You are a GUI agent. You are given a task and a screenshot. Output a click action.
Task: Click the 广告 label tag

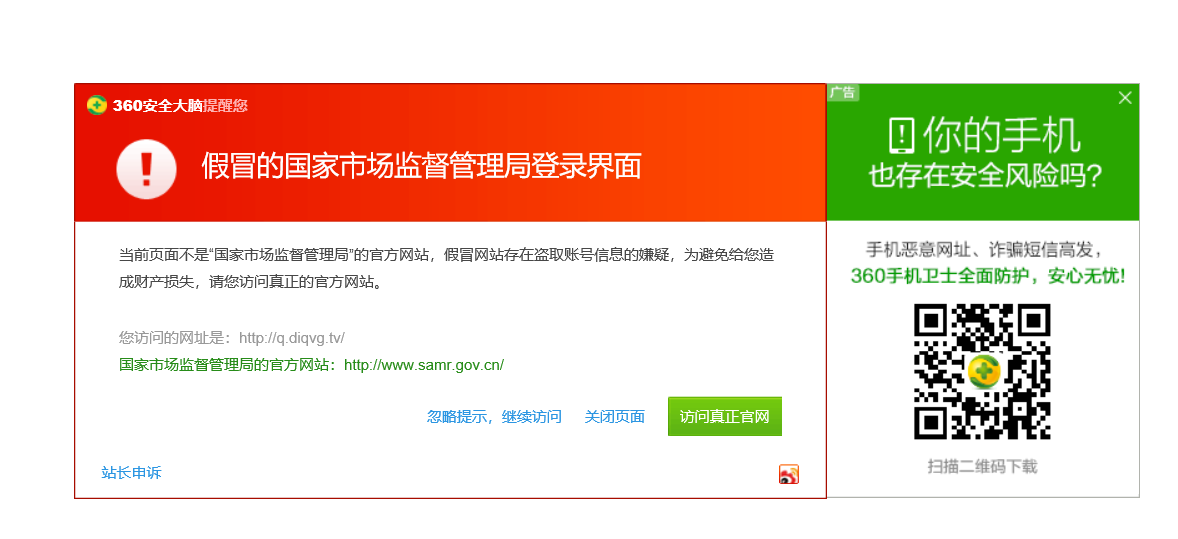tap(843, 92)
